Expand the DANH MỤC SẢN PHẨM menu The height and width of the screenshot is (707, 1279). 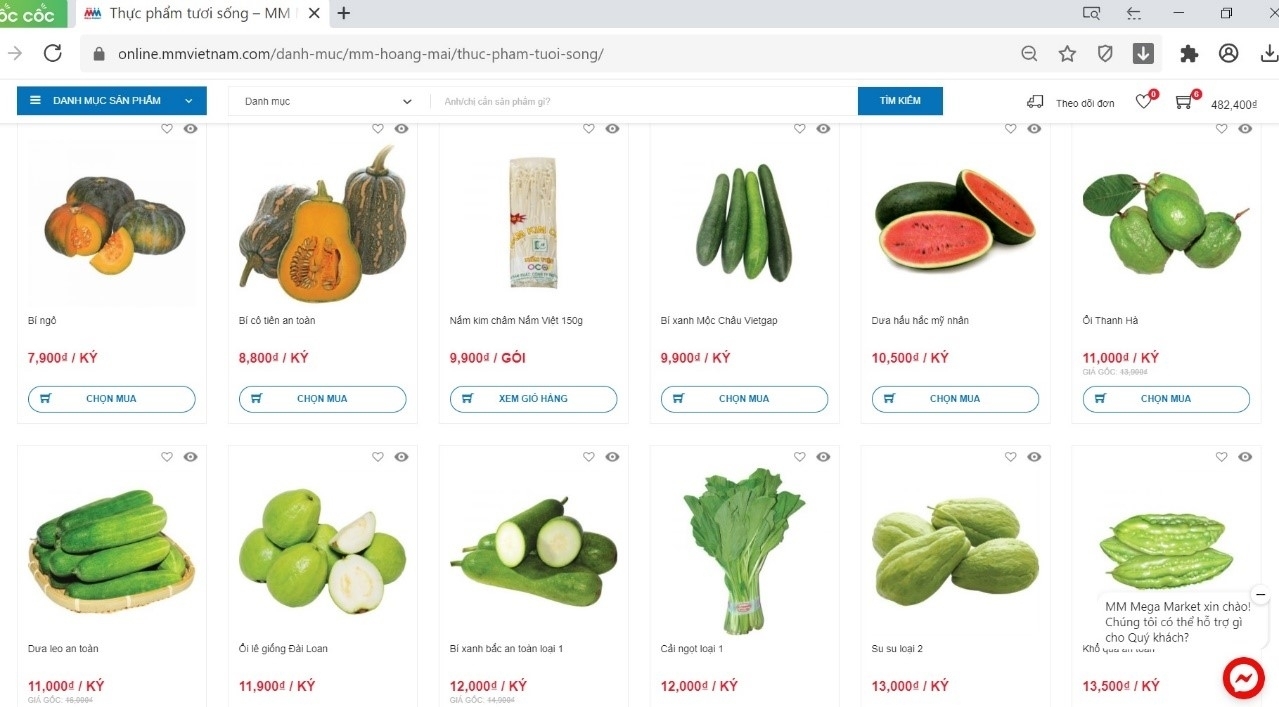pos(112,101)
